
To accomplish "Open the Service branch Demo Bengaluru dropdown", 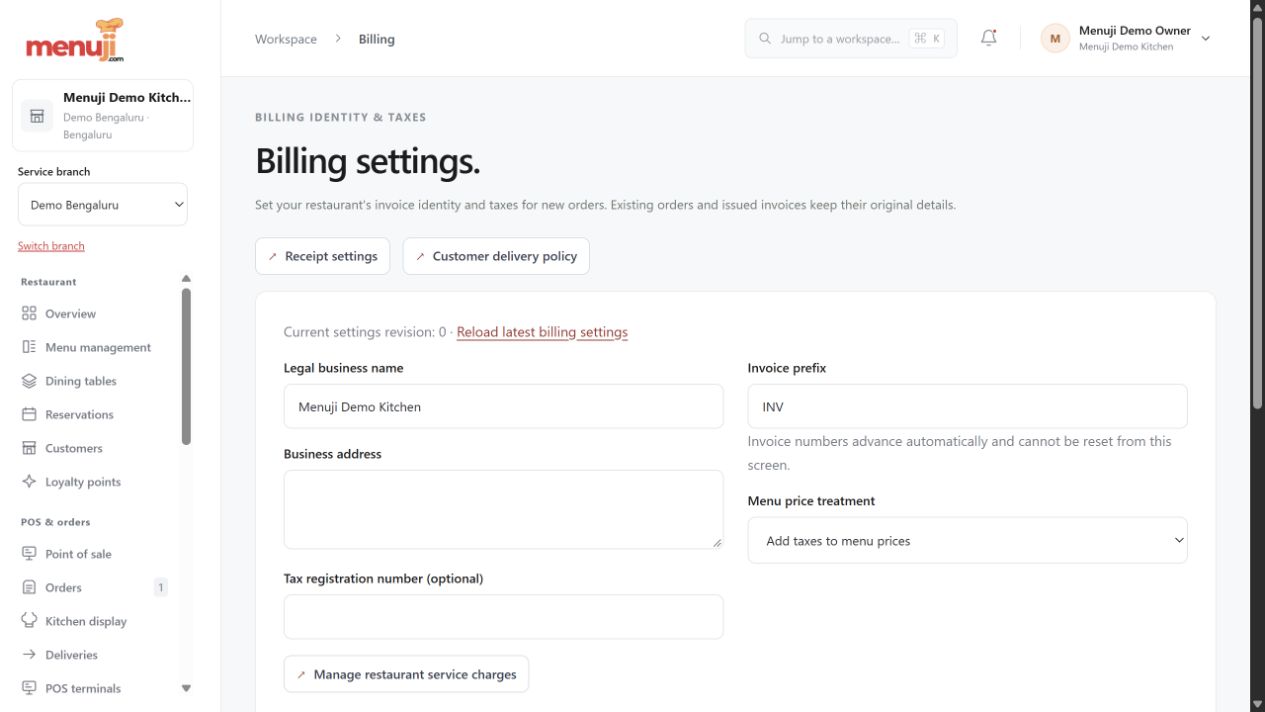I will [x=103, y=205].
